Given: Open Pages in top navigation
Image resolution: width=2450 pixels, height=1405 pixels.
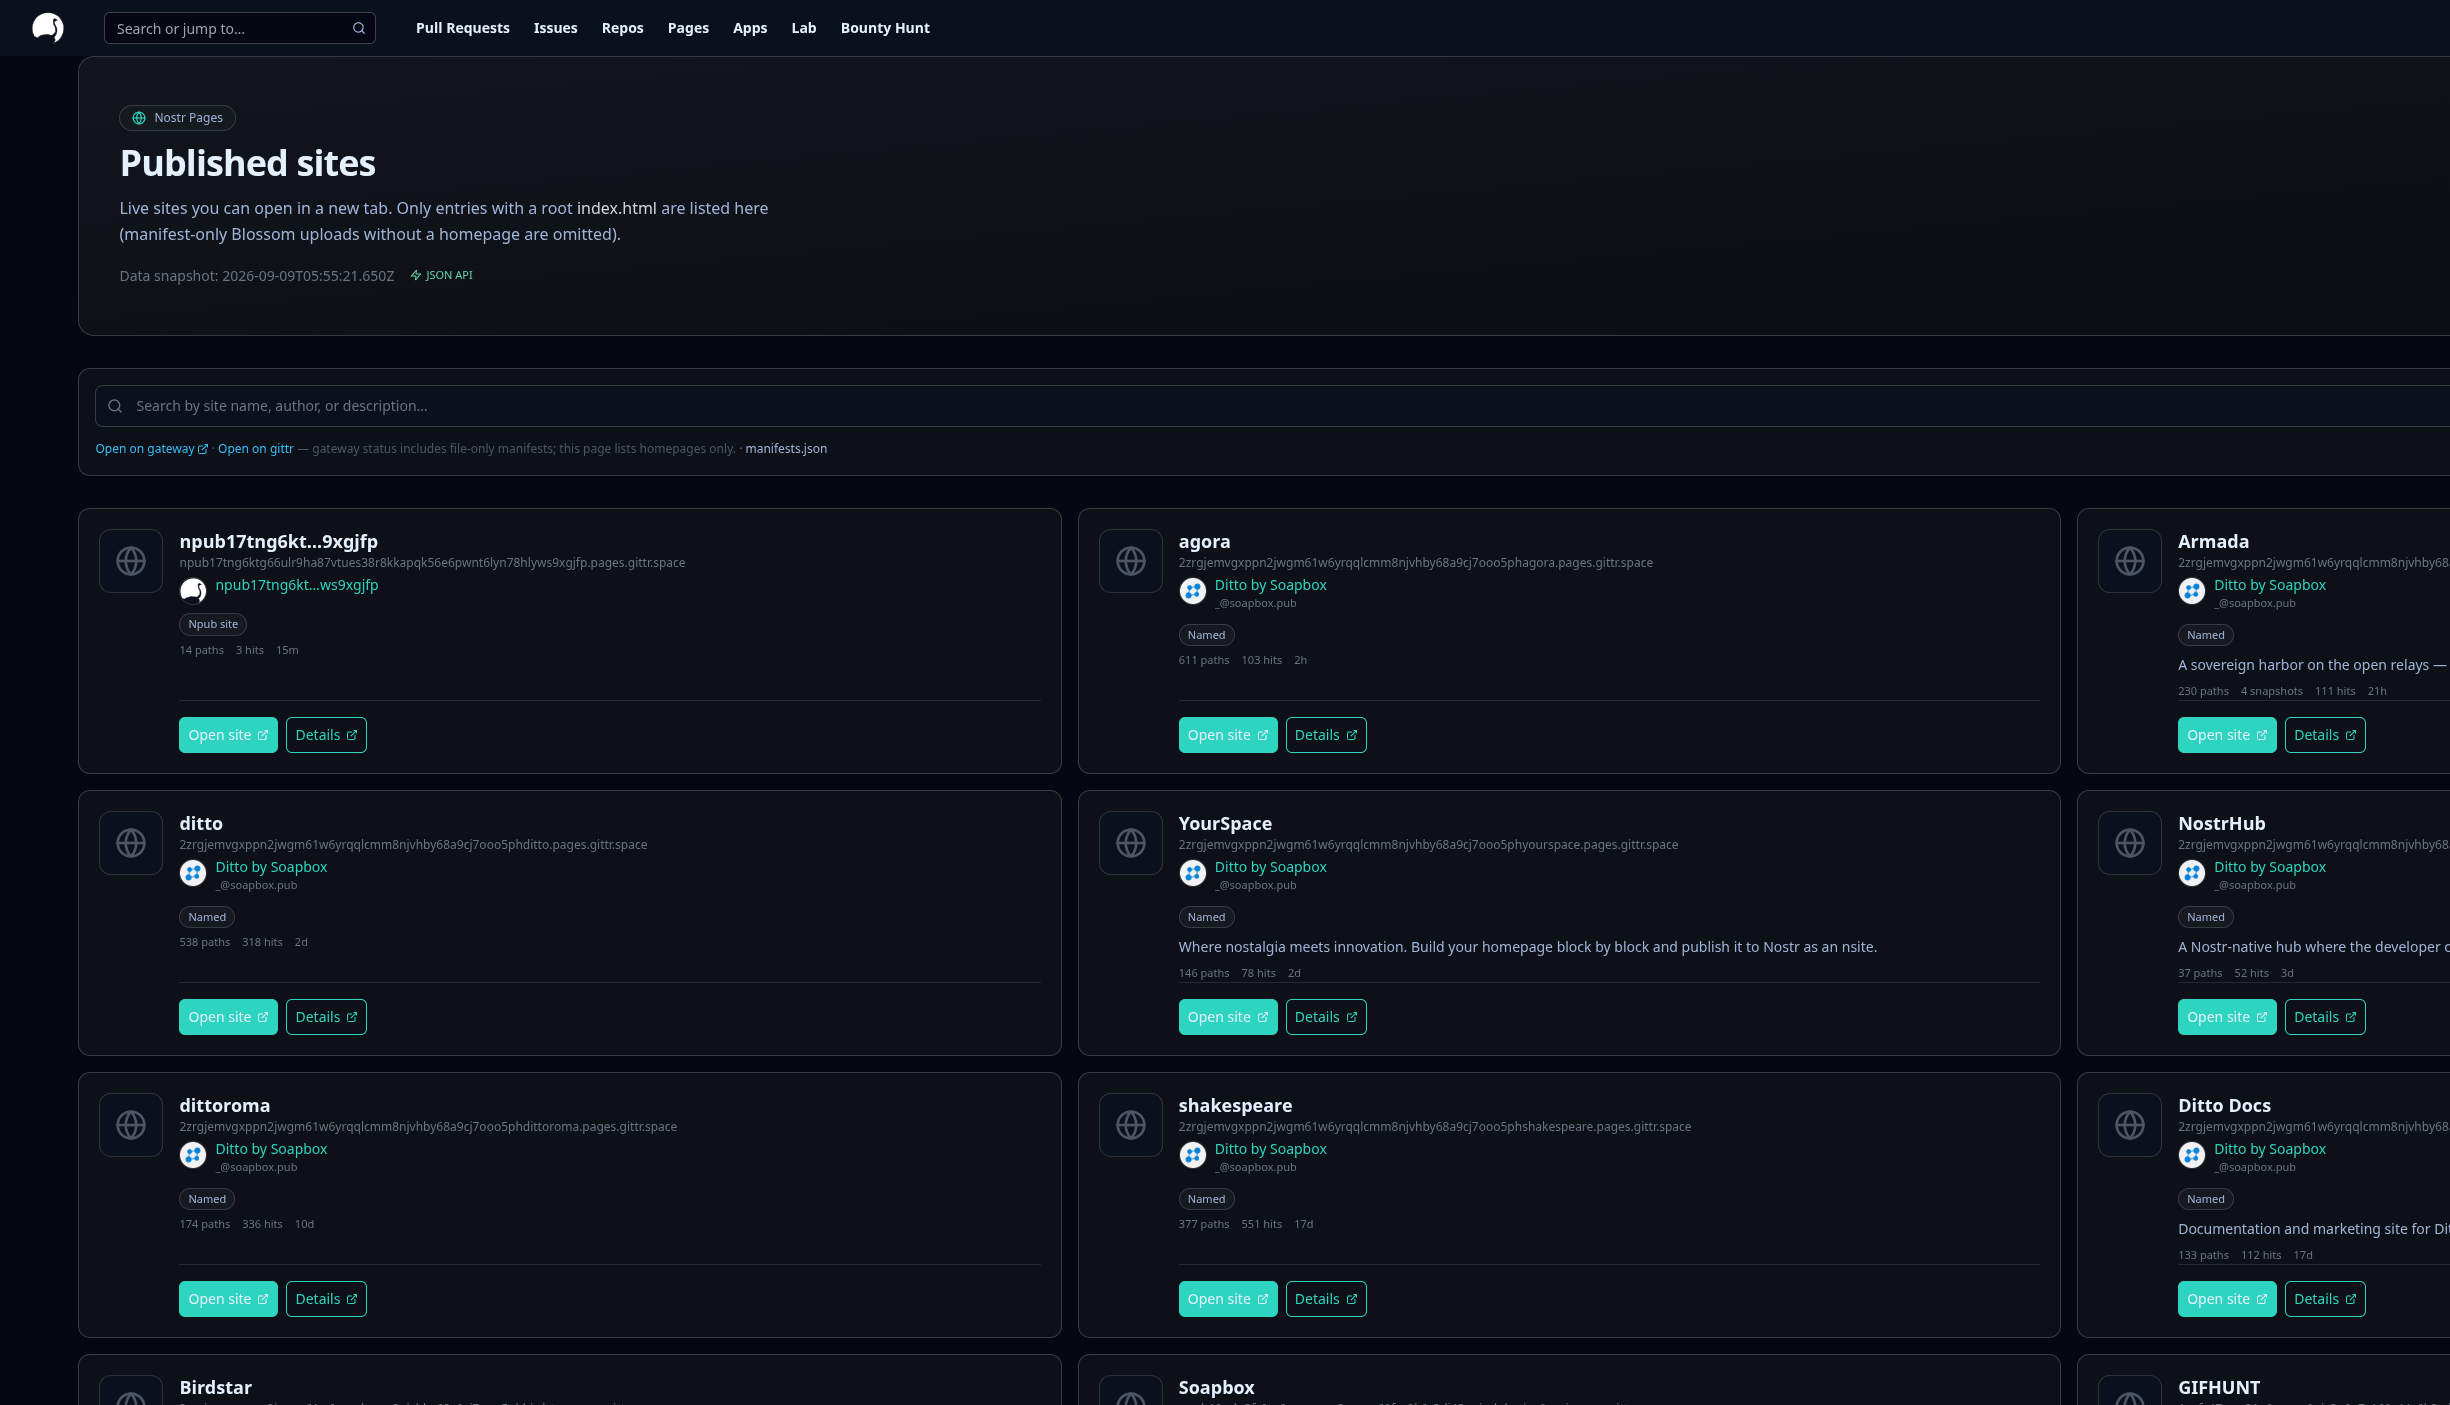Looking at the screenshot, I should pos(688,28).
